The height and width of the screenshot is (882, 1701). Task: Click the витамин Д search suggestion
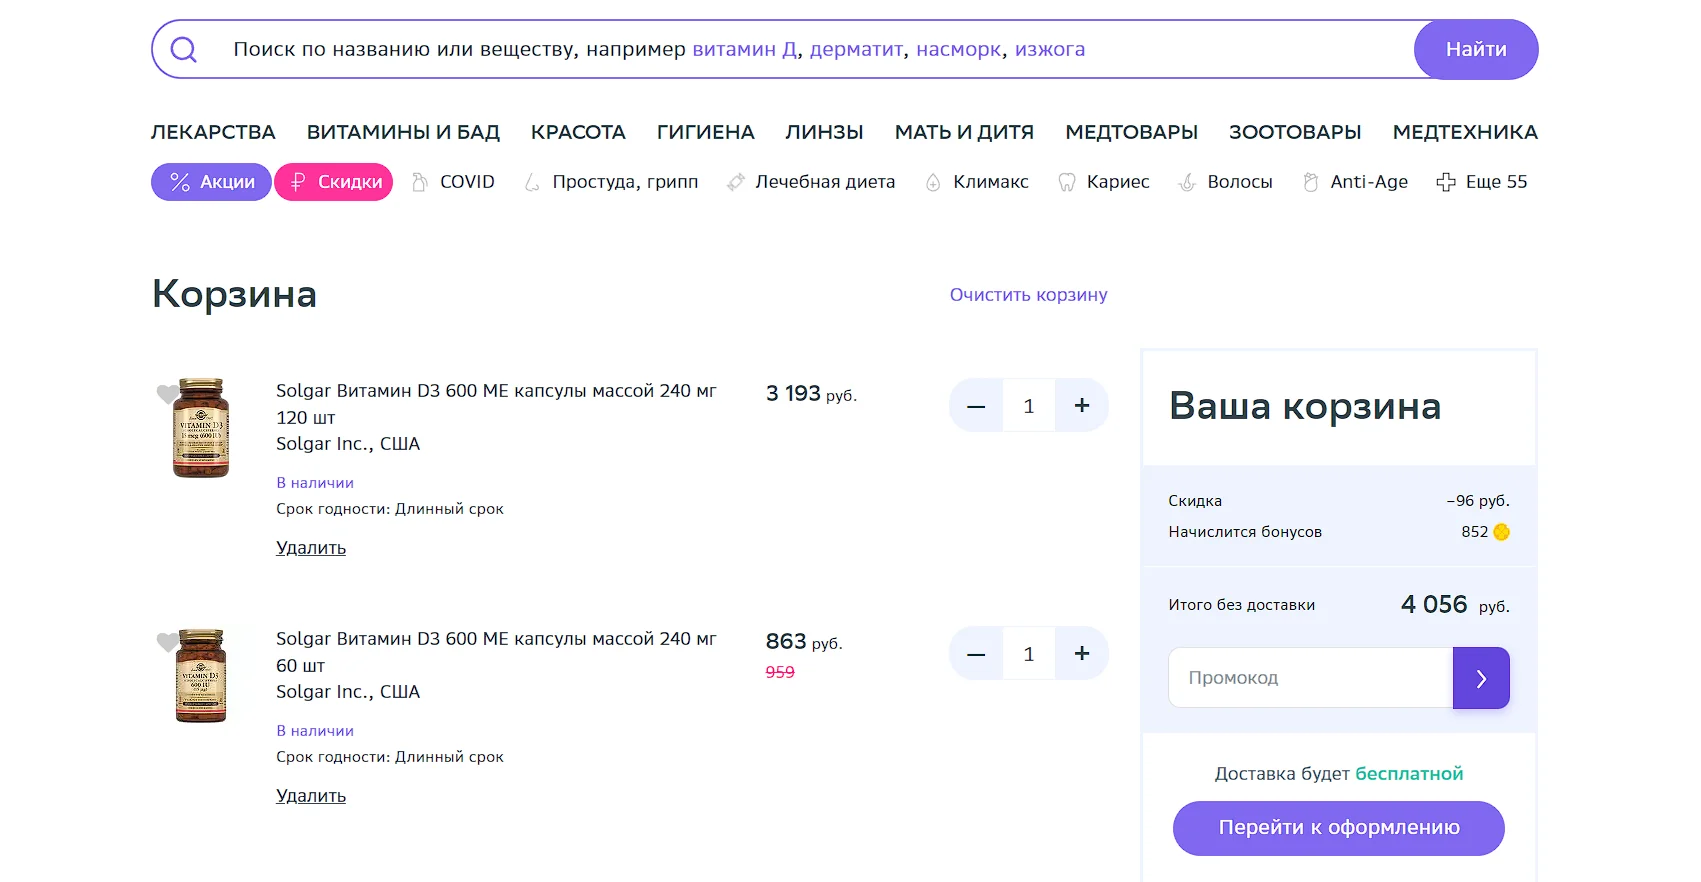click(x=744, y=49)
